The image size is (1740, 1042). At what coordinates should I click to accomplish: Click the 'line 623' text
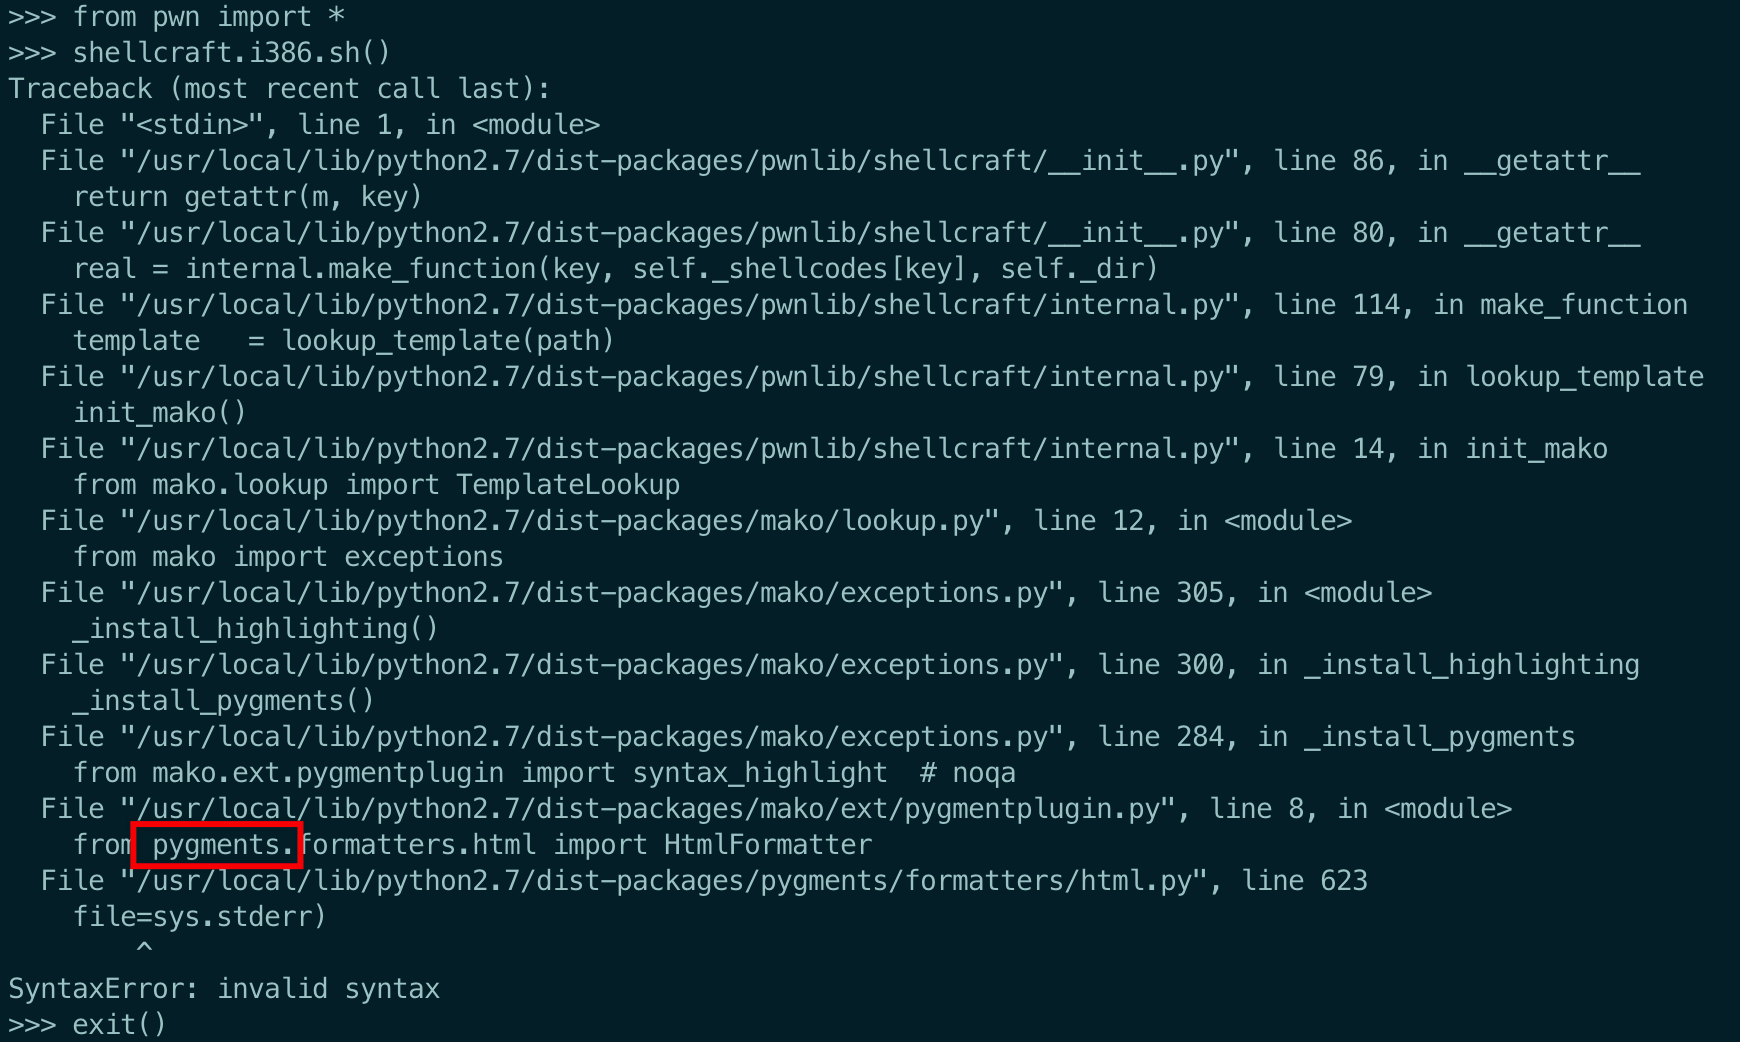pos(1304,881)
